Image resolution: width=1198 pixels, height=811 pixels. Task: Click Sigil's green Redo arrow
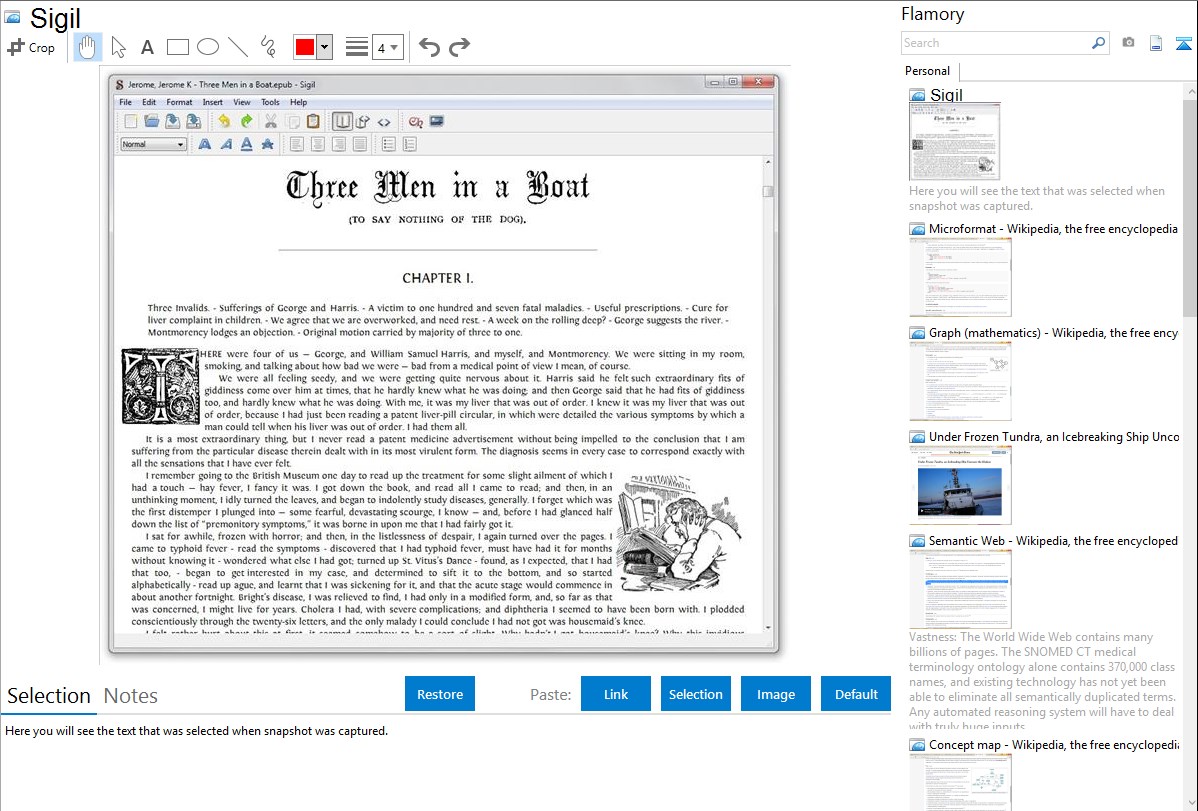pos(246,122)
